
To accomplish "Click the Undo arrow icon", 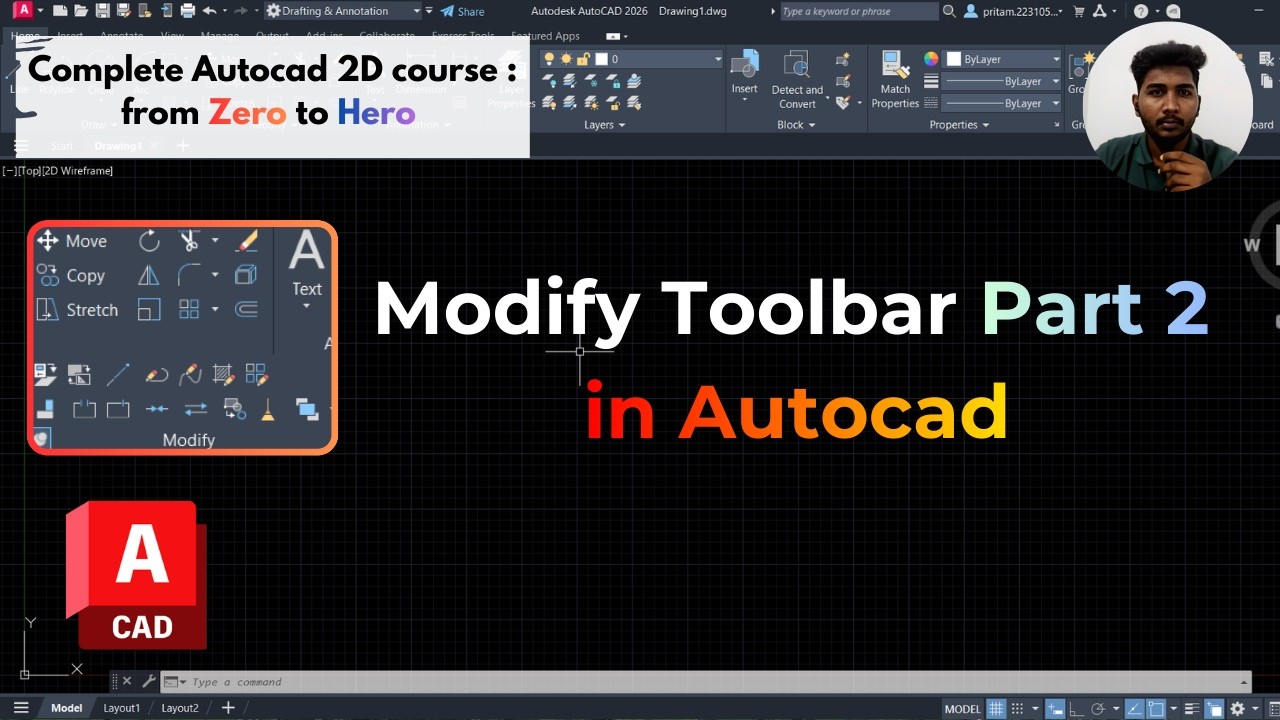I will click(209, 11).
